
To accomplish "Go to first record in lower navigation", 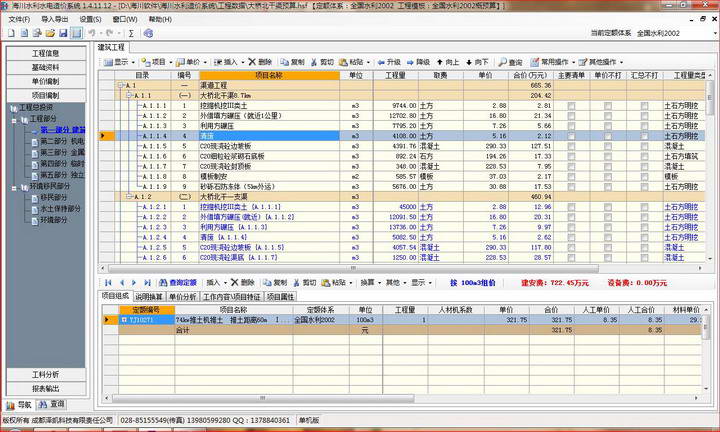I will coord(108,283).
